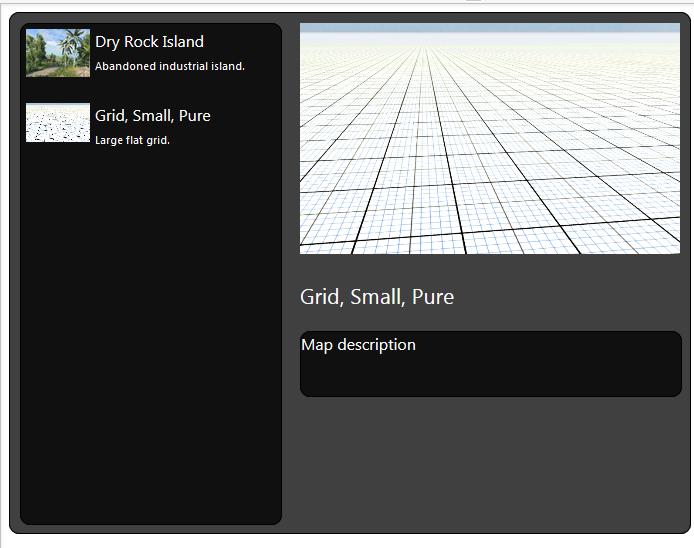Click the large grid preview image
Screen dimensions: 694x548
[490, 139]
